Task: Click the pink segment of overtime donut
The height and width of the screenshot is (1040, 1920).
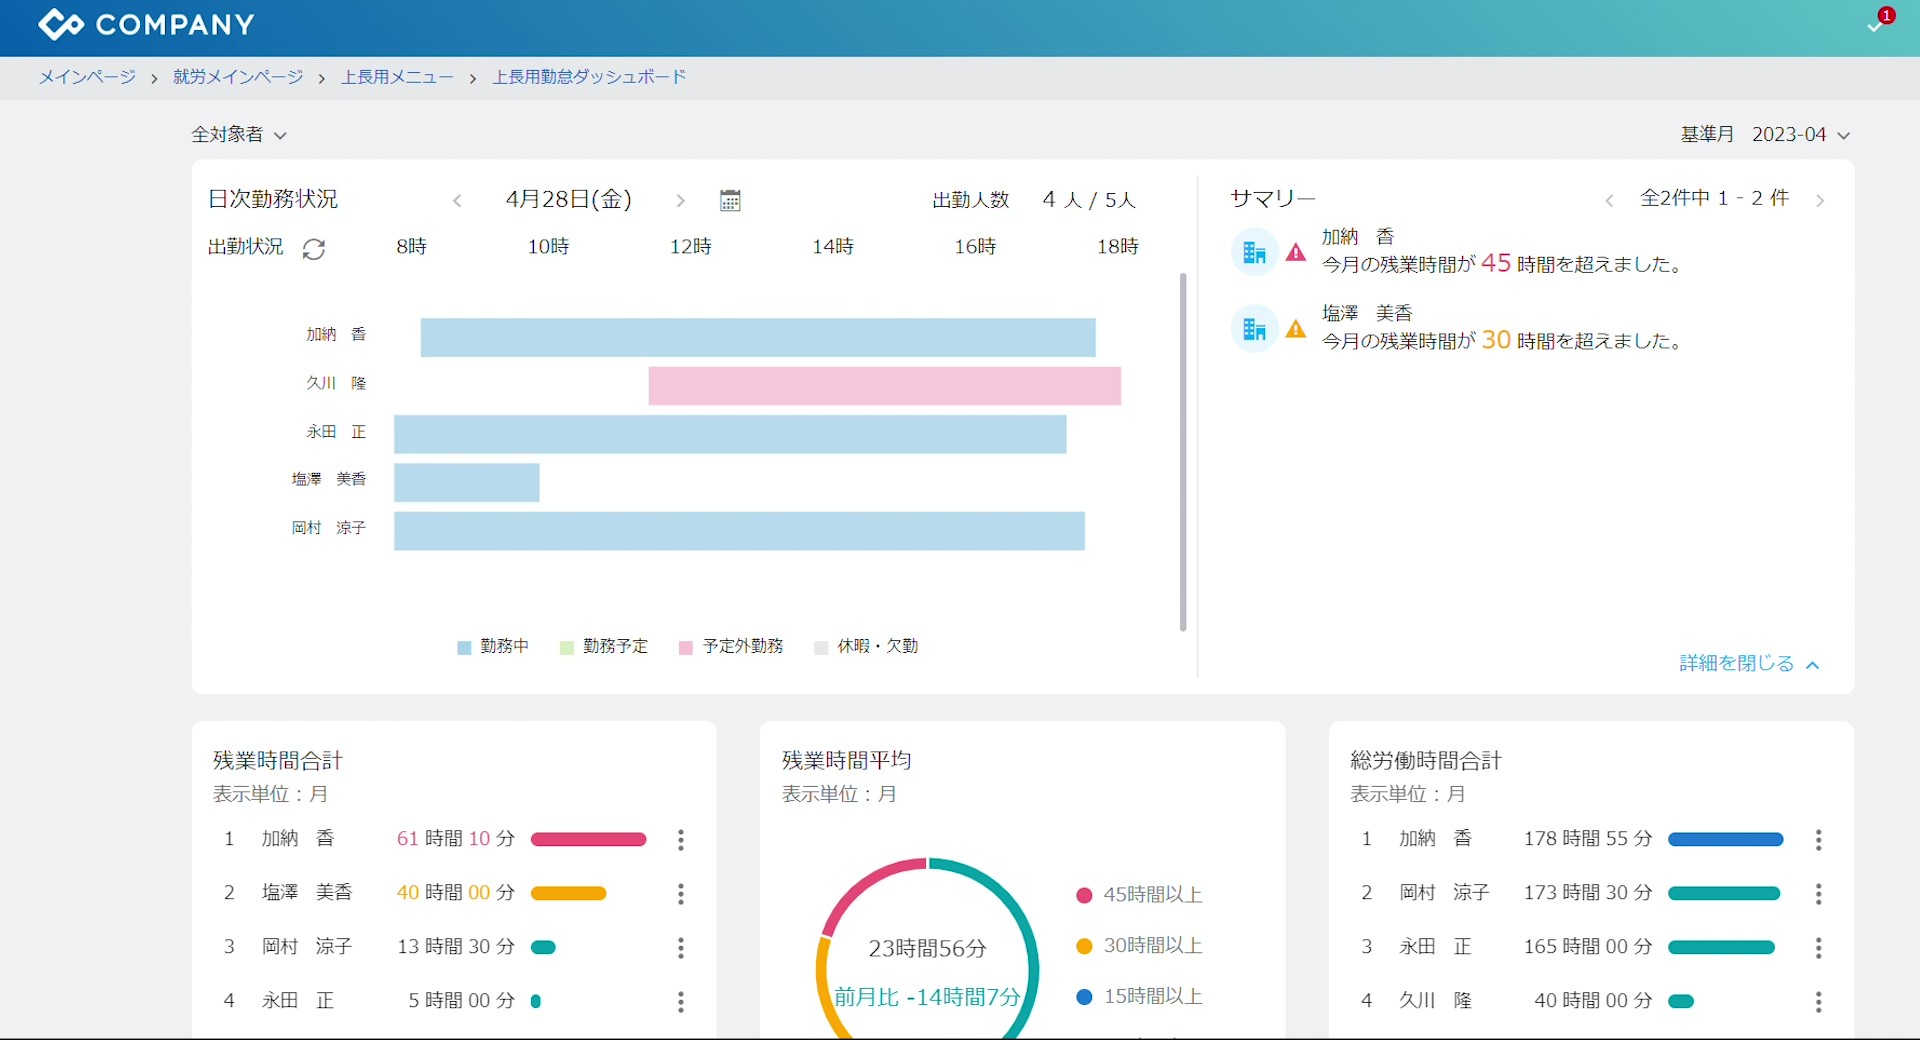Action: tap(860, 885)
